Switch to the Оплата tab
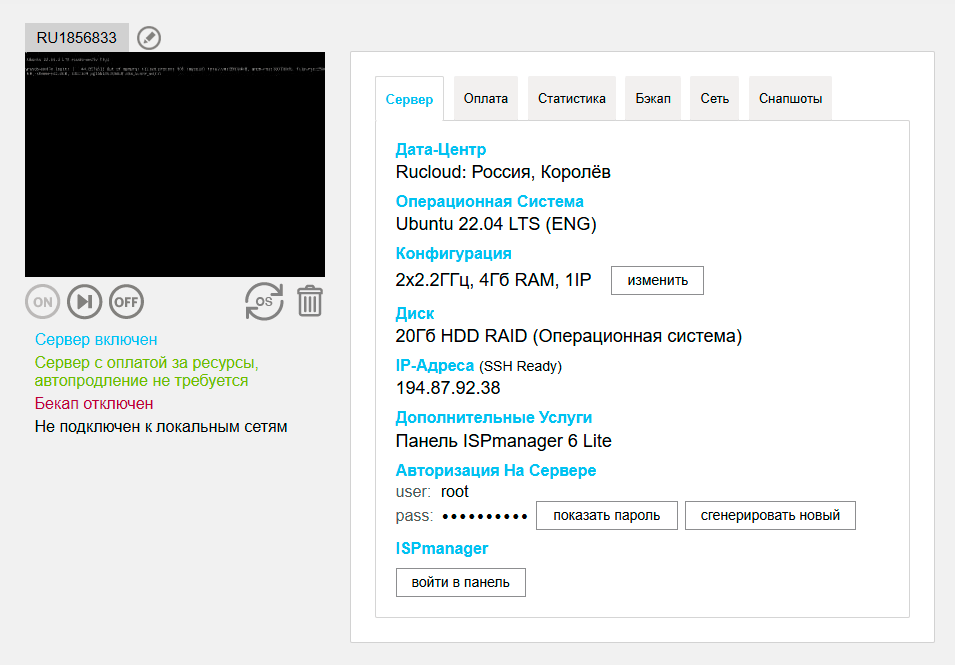The height and width of the screenshot is (665, 955). coord(485,97)
